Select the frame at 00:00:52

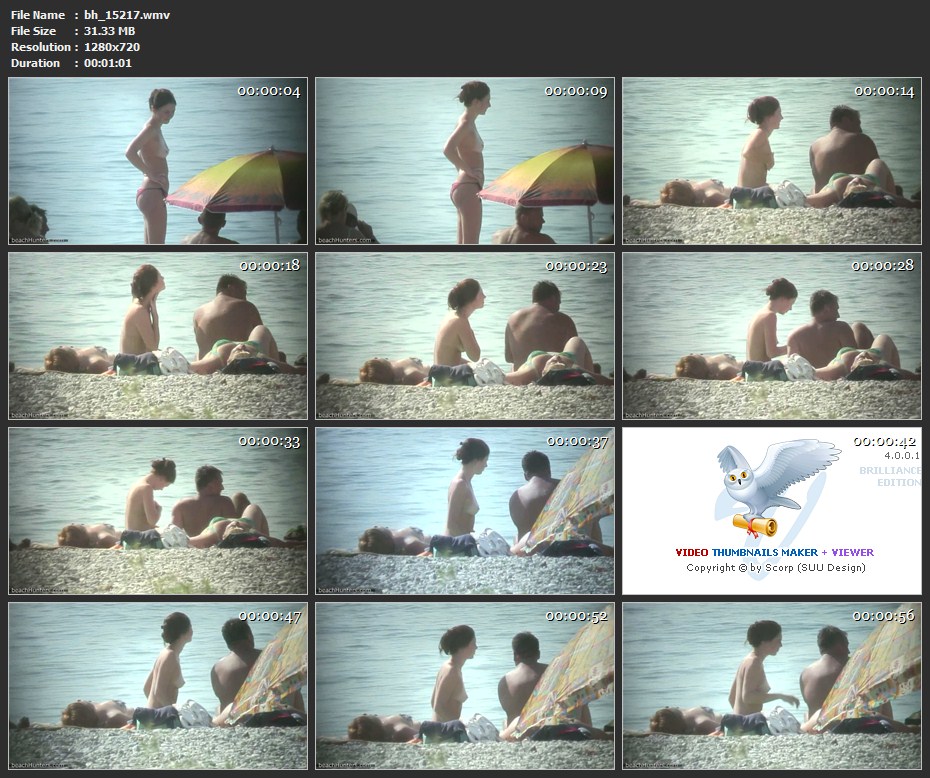point(465,685)
